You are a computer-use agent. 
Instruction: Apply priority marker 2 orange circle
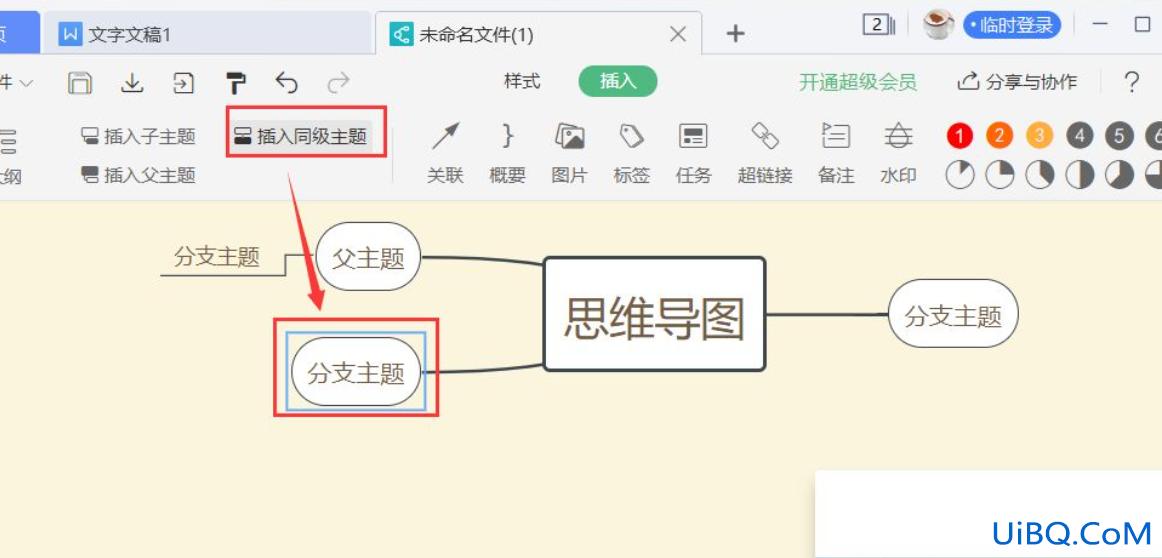tap(1000, 136)
